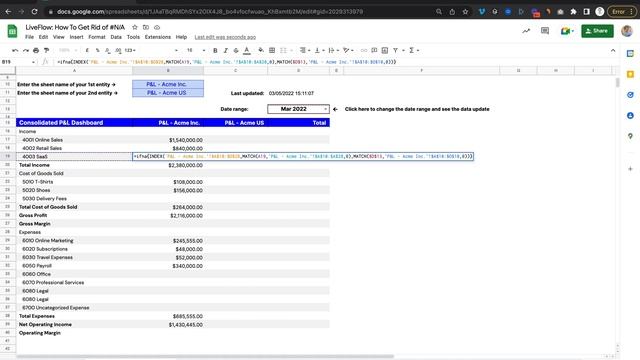The image size is (640, 360).
Task: Collapse the toolbar with the up chevron
Action: [x=613, y=50]
